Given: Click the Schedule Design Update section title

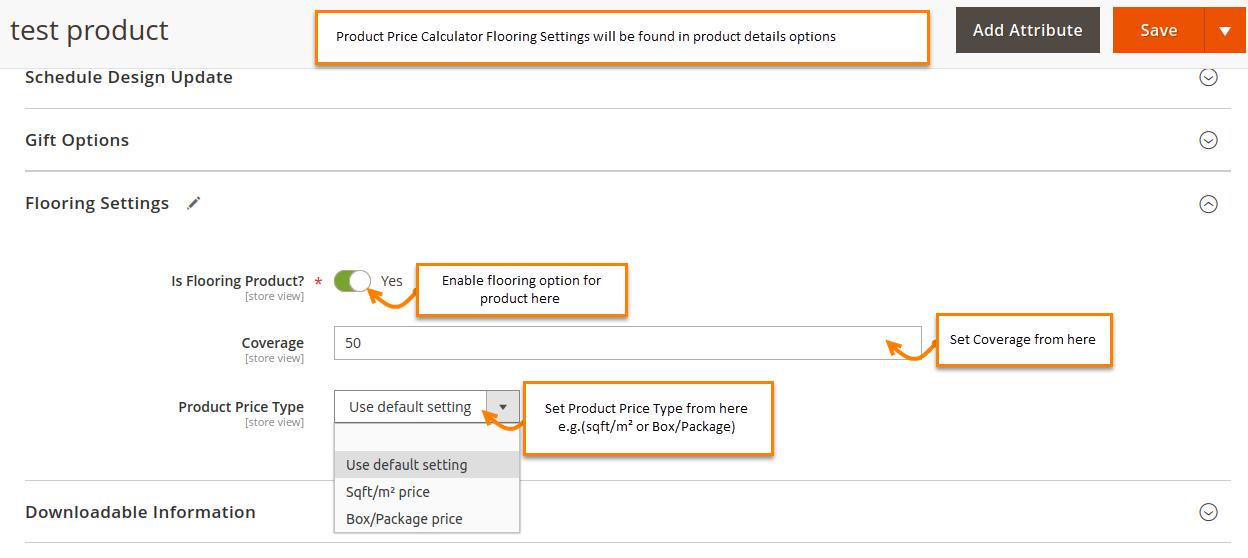Looking at the screenshot, I should coord(129,77).
